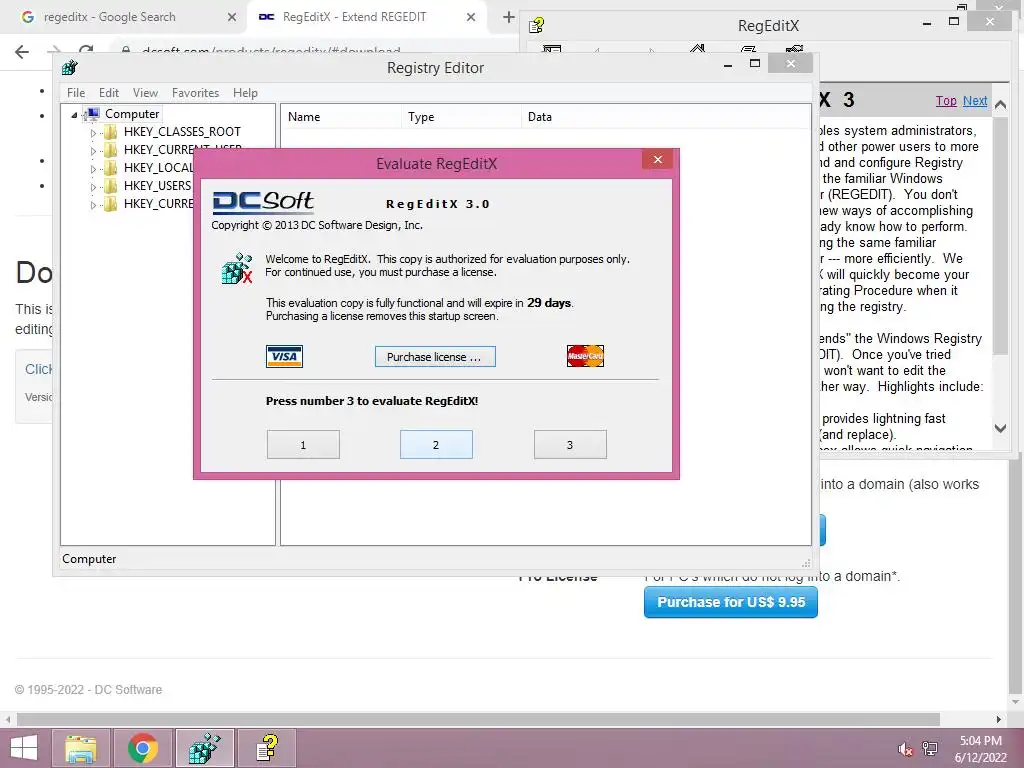
Task: Expand the last HKEY_CURRE key below HKEY_USERS
Action: click(x=93, y=205)
